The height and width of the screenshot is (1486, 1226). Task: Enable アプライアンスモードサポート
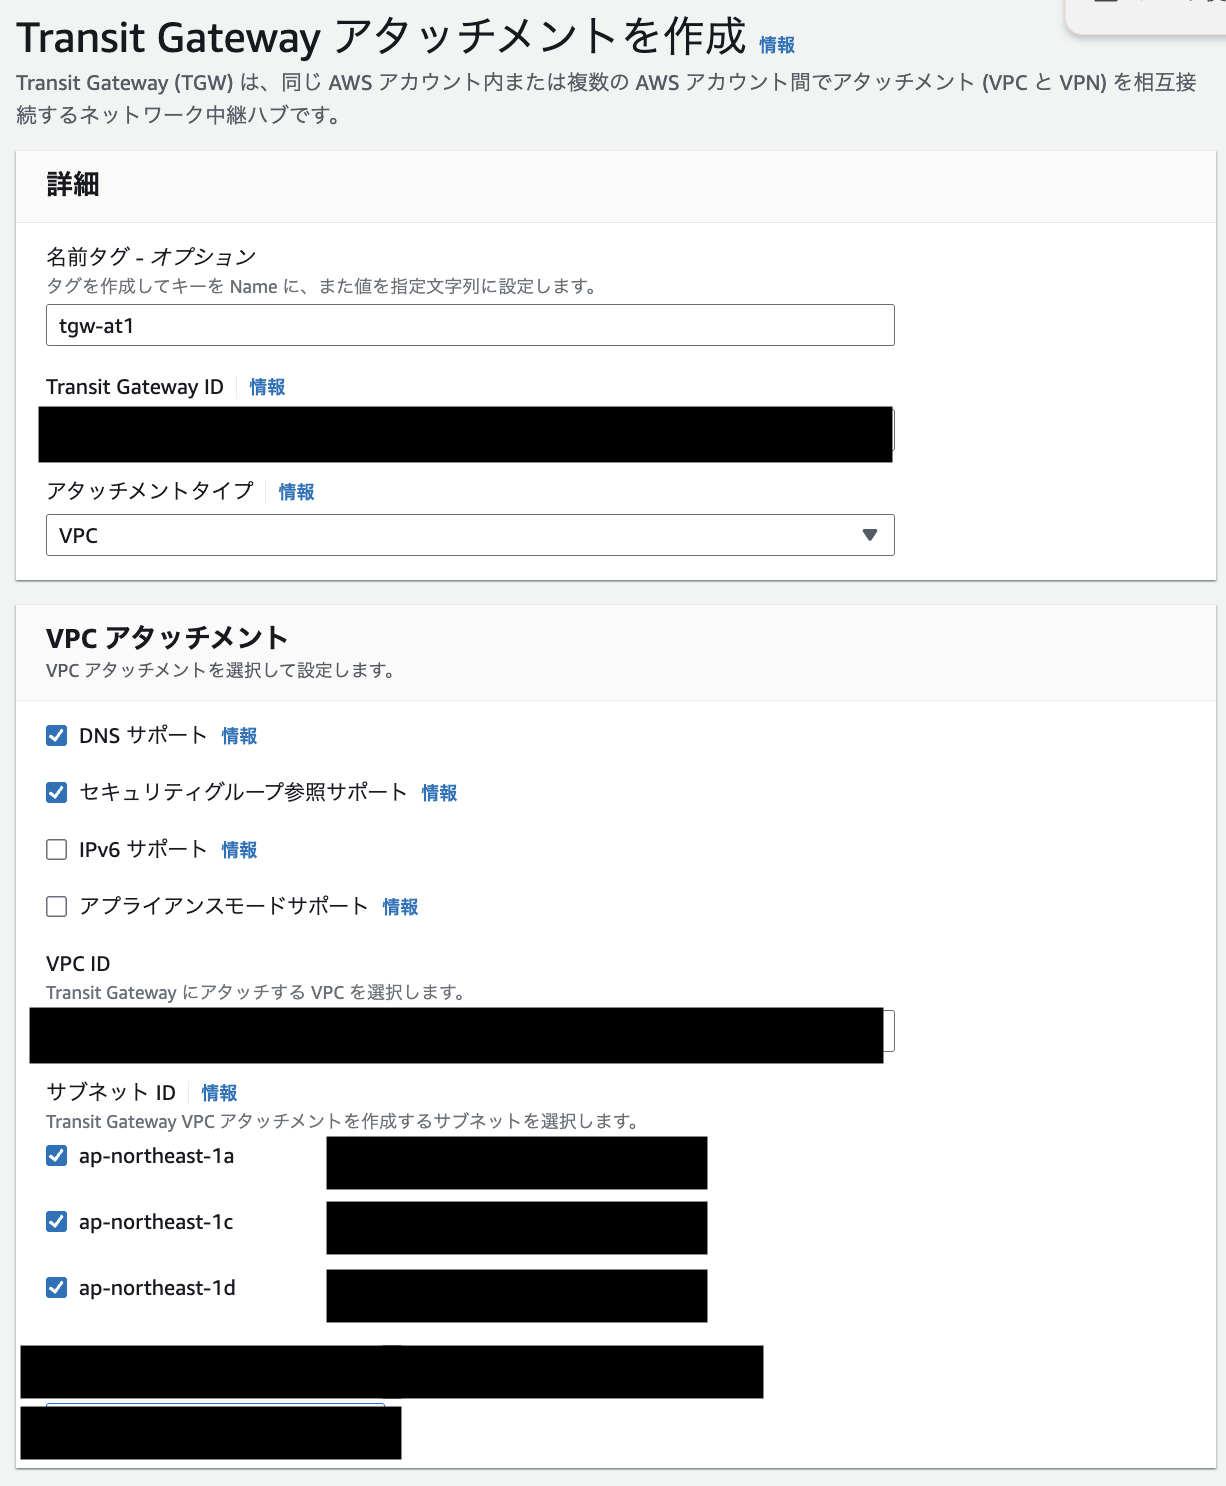pyautogui.click(x=57, y=906)
